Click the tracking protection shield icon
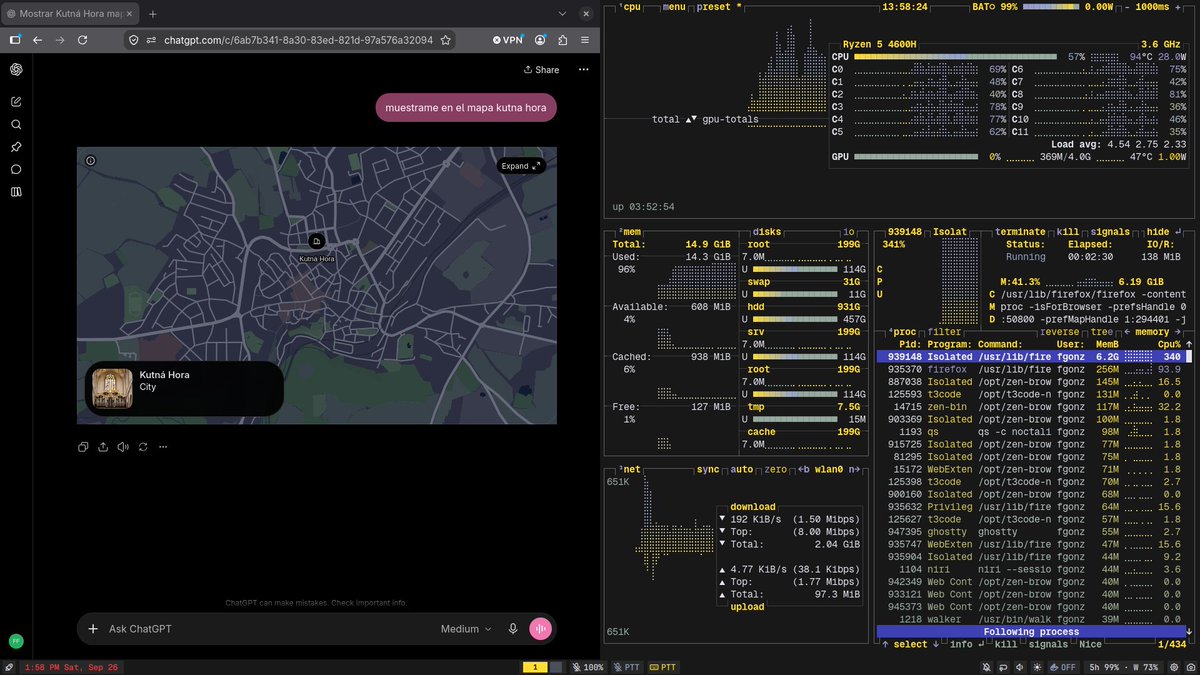 pos(133,40)
